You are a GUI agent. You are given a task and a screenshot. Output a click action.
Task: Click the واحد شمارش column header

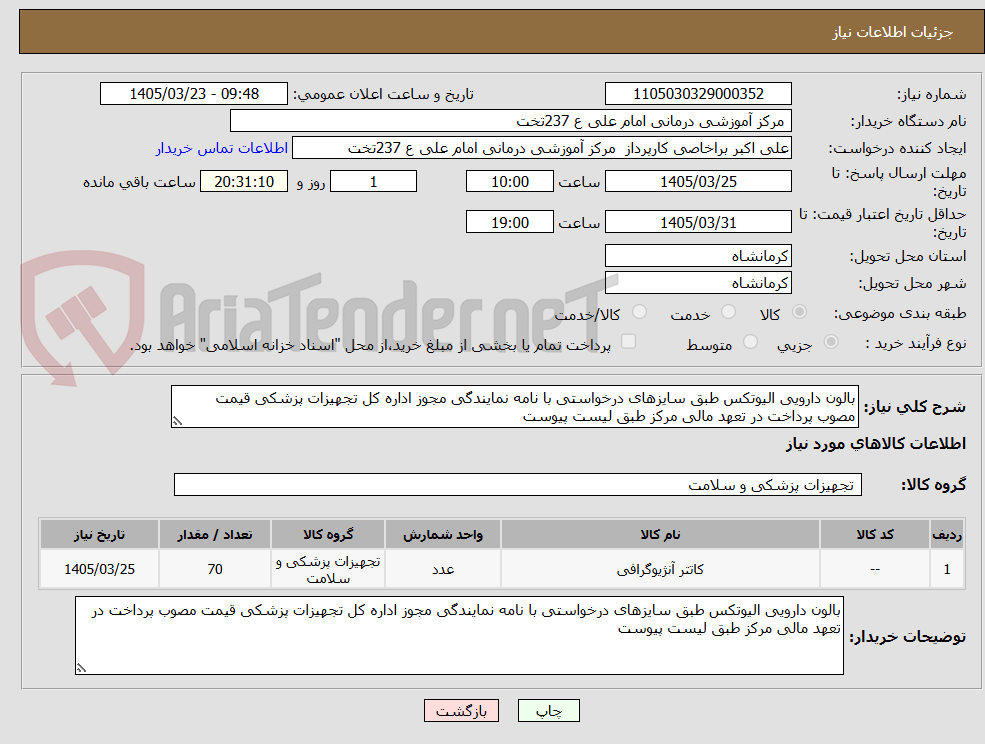click(442, 534)
